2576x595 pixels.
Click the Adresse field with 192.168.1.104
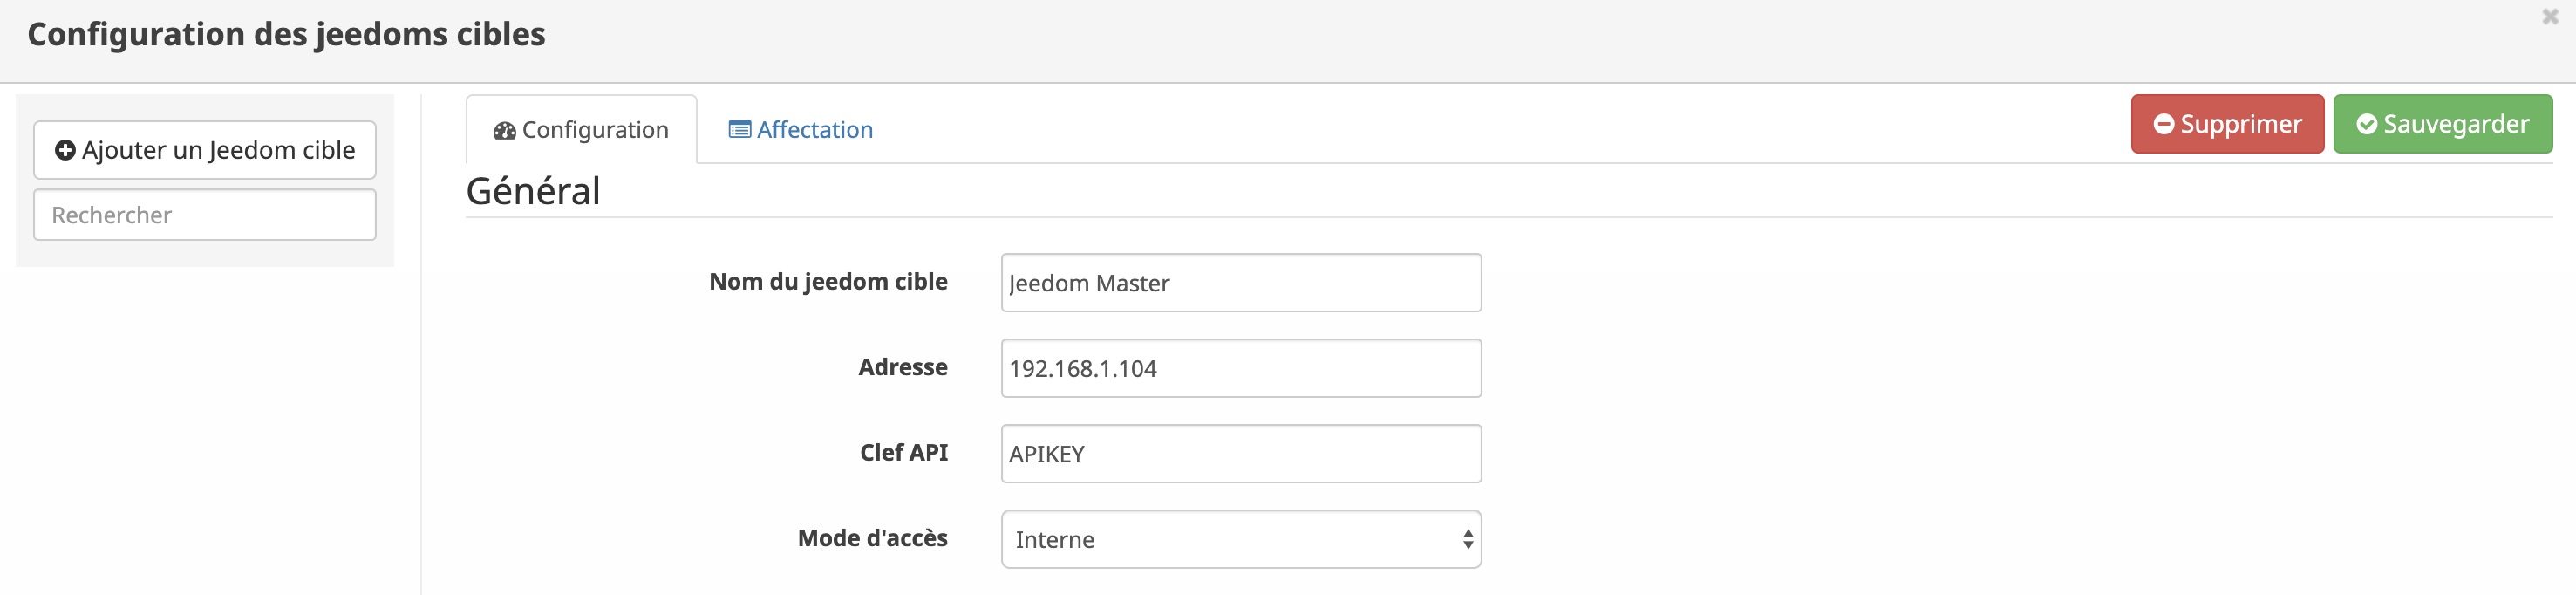click(1241, 368)
